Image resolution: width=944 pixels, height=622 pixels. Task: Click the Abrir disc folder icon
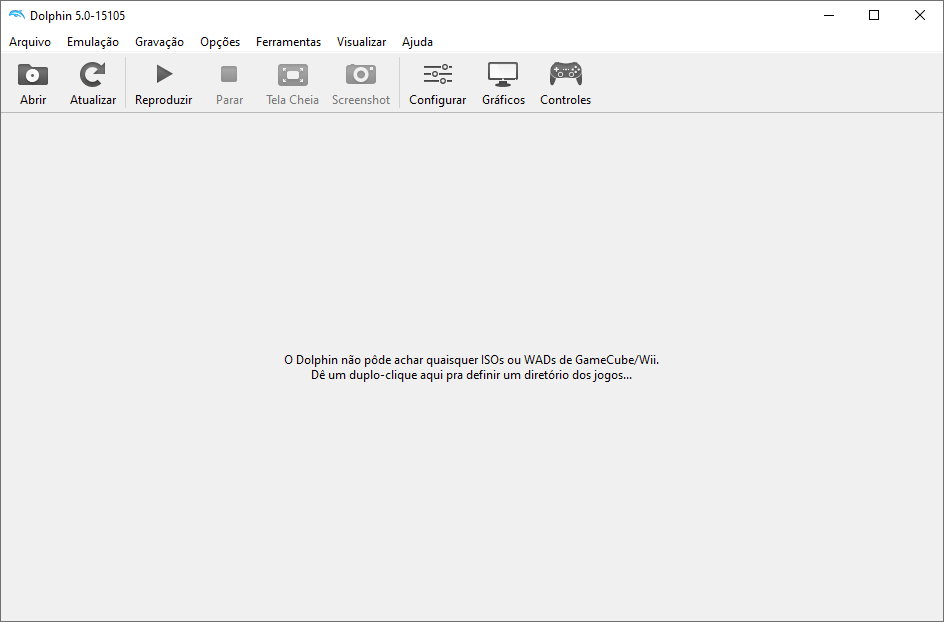(x=33, y=75)
